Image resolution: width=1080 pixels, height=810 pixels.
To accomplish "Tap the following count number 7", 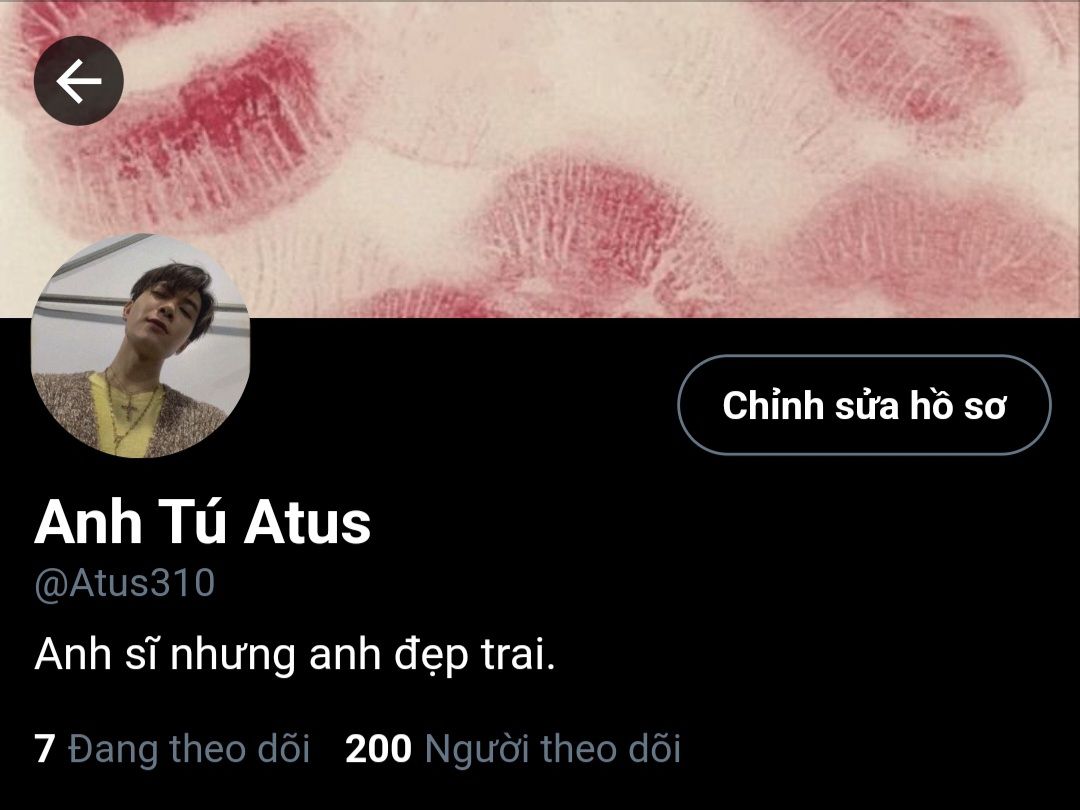I will [x=44, y=749].
